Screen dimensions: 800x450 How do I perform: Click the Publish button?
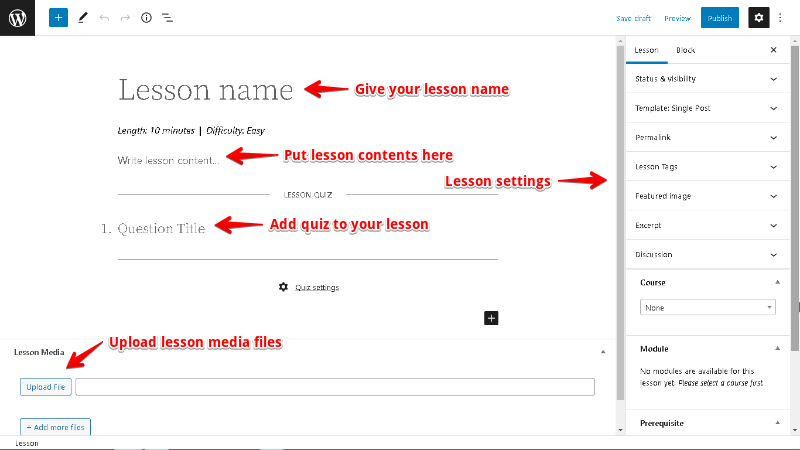click(x=719, y=18)
